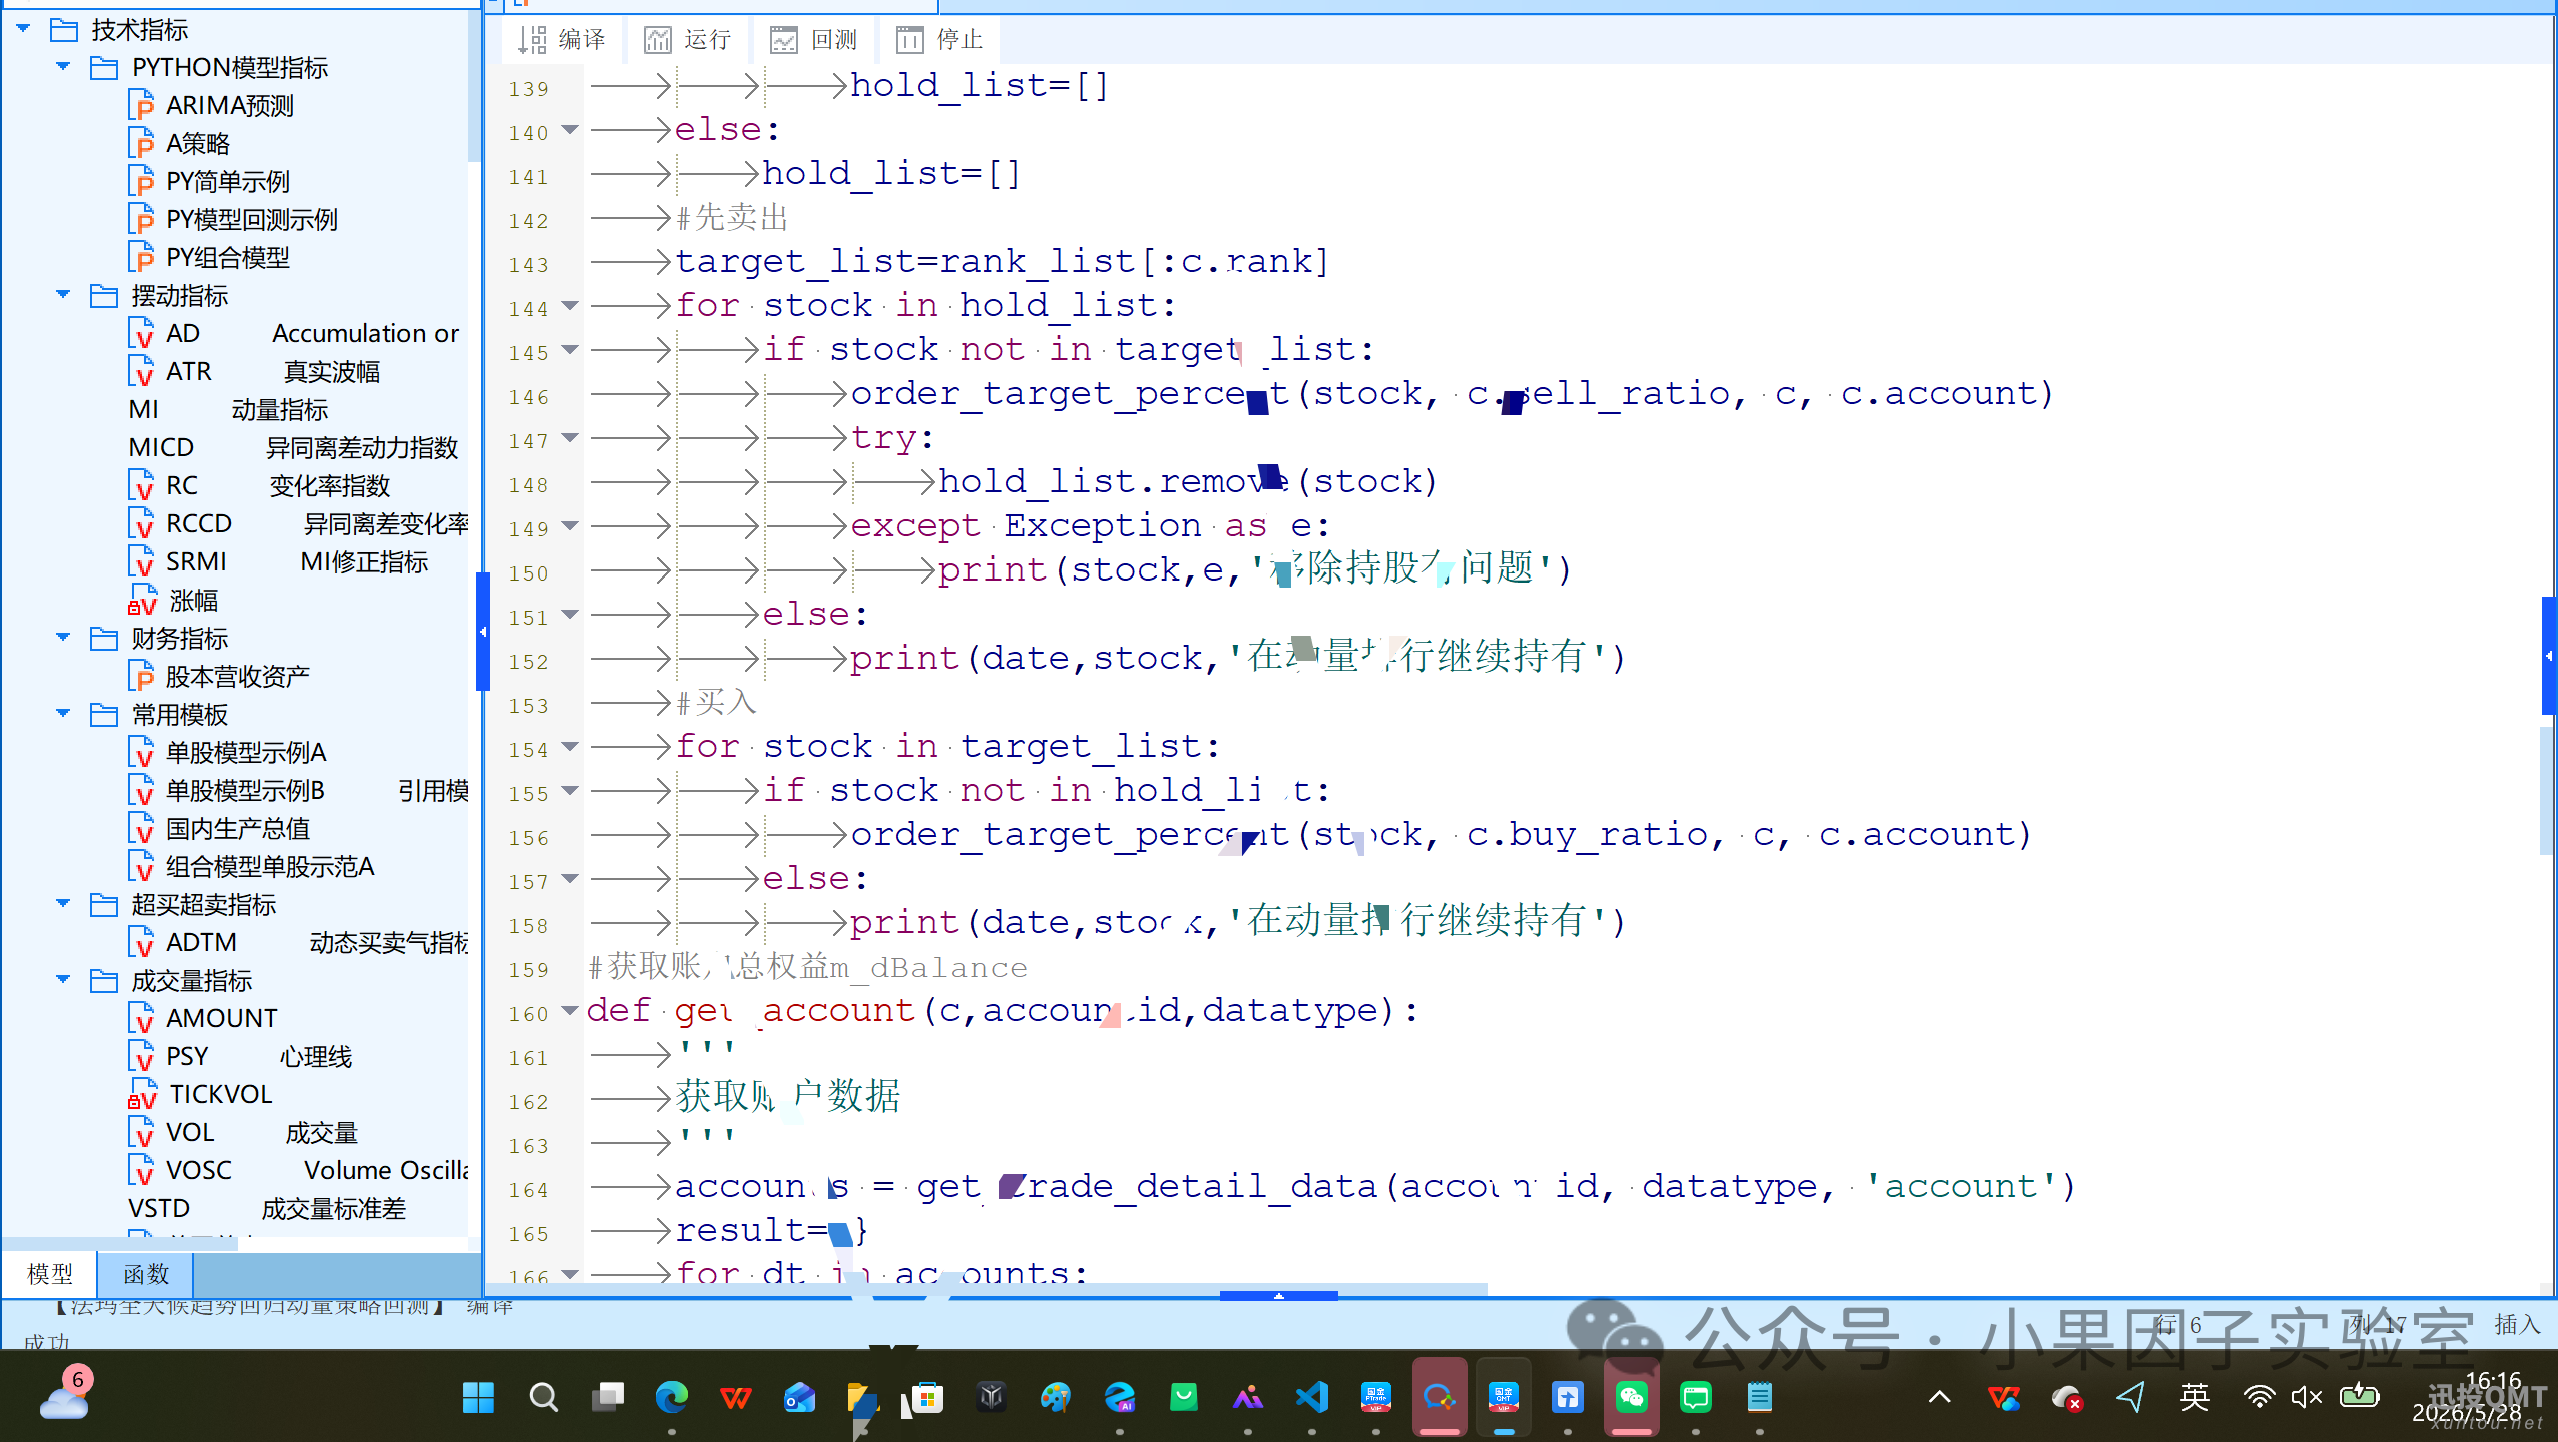Open the weather widget on taskbar
The width and height of the screenshot is (2558, 1442).
pyautogui.click(x=65, y=1395)
